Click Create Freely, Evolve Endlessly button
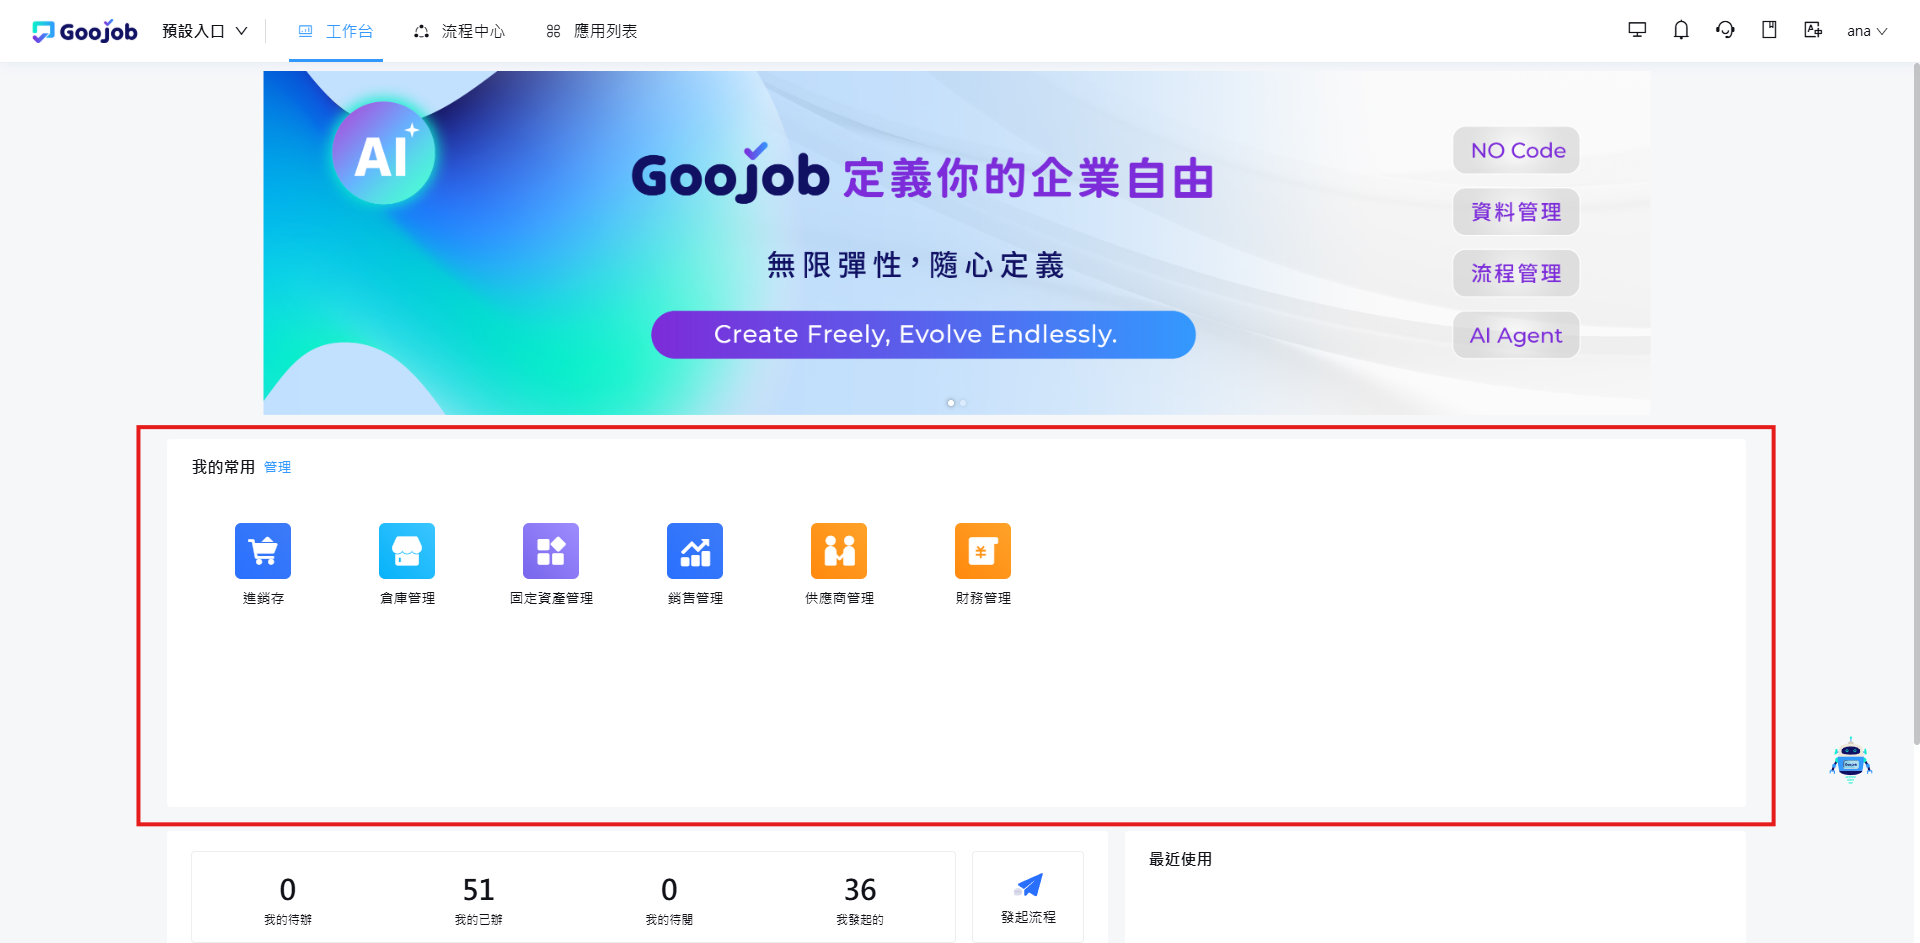This screenshot has height=943, width=1920. coord(923,334)
